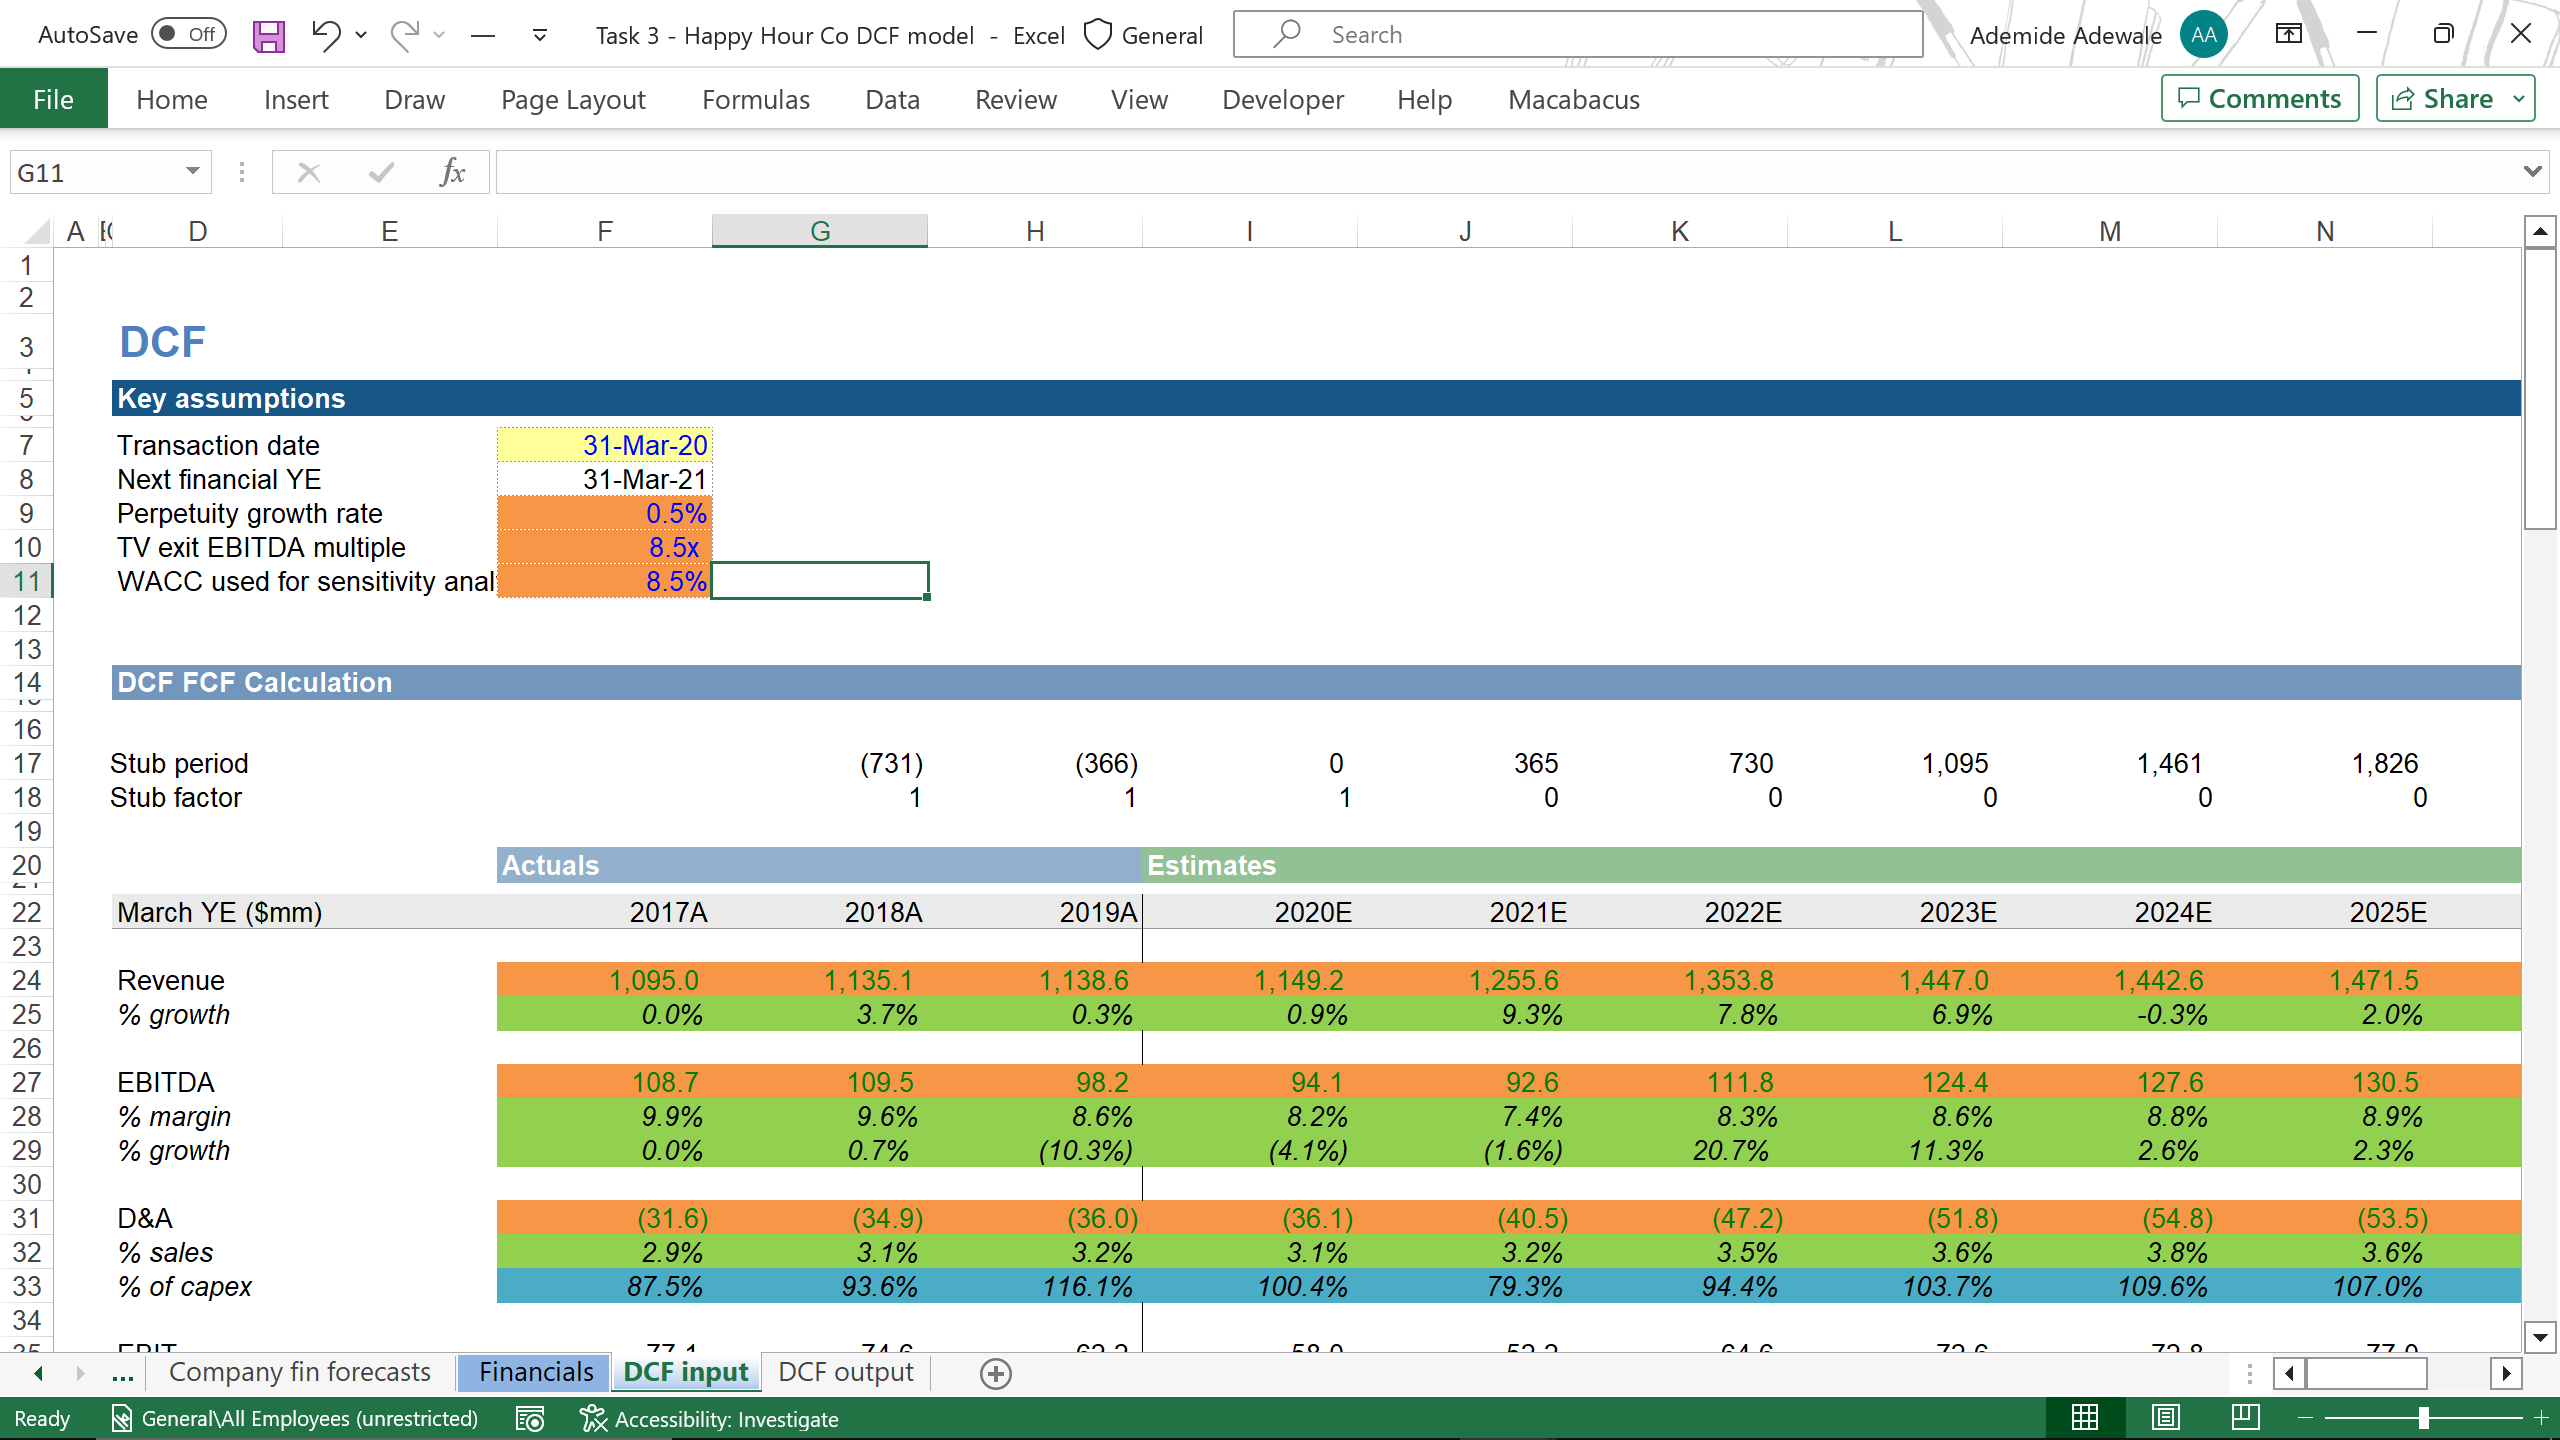Click the Save icon in title bar
This screenshot has width=2560, height=1440.
click(x=268, y=36)
